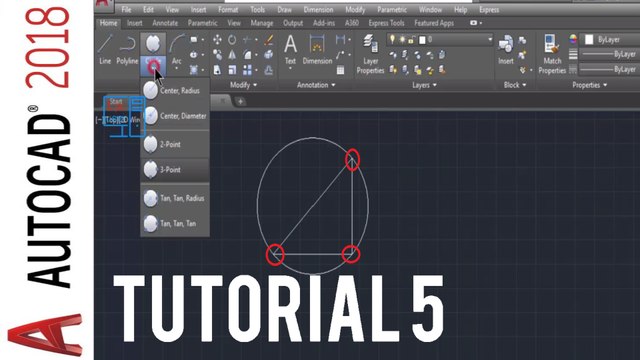The height and width of the screenshot is (360, 640).
Task: Click the layer 0 color swatch
Action: (x=422, y=40)
